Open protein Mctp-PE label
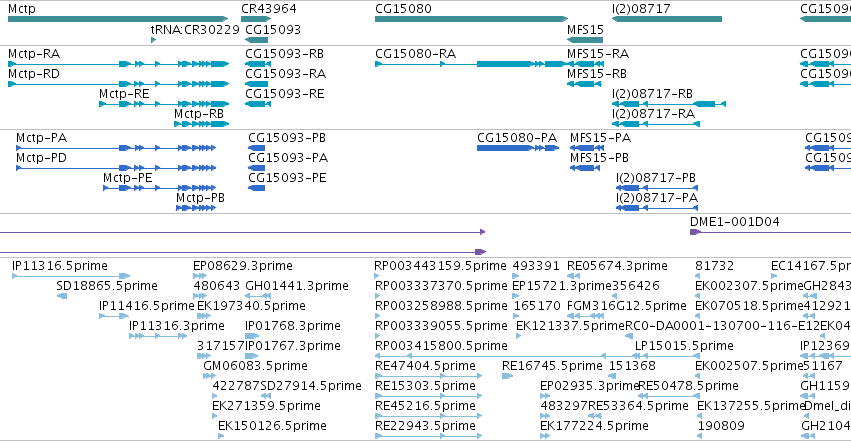This screenshot has height=441, width=851. point(128,178)
